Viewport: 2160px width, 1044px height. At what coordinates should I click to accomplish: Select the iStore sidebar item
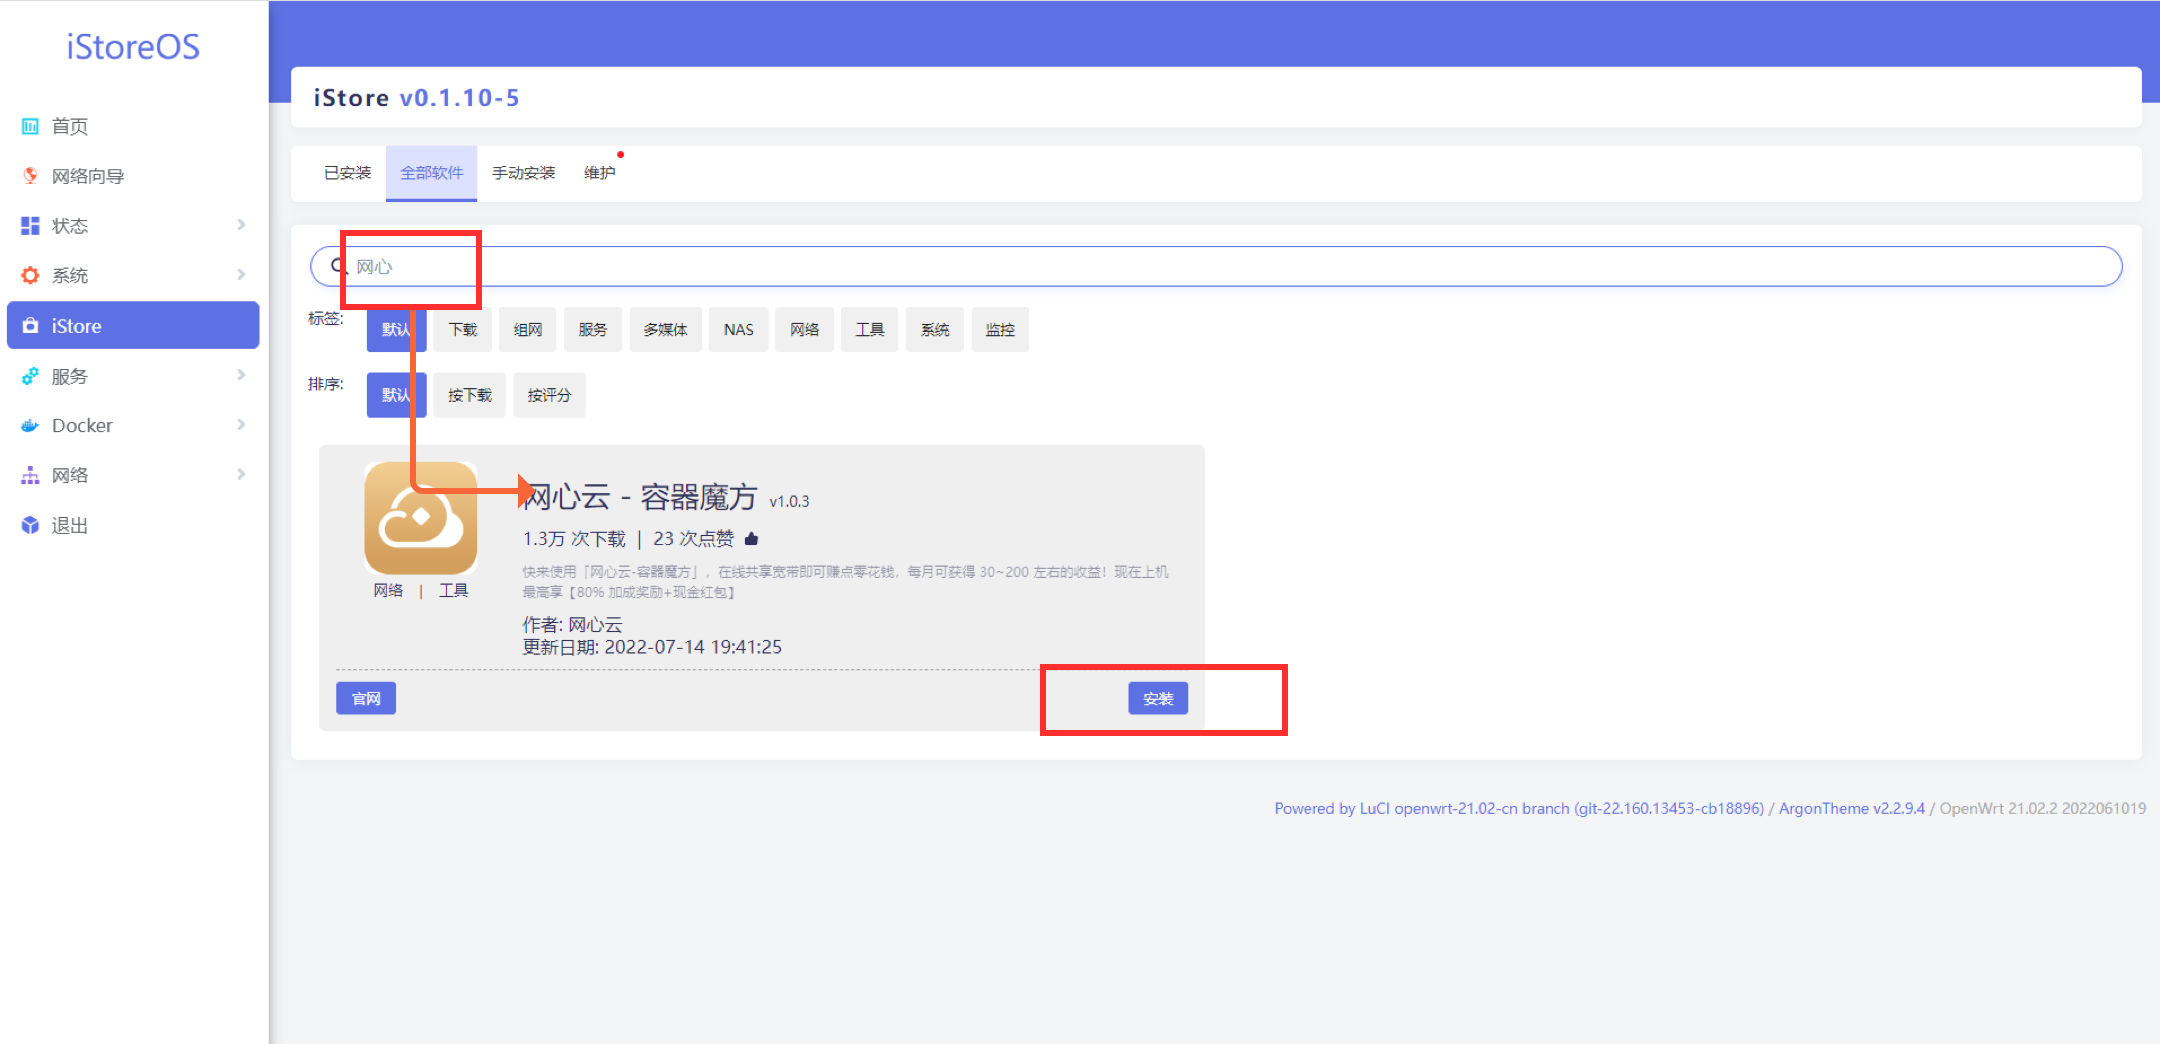(133, 326)
